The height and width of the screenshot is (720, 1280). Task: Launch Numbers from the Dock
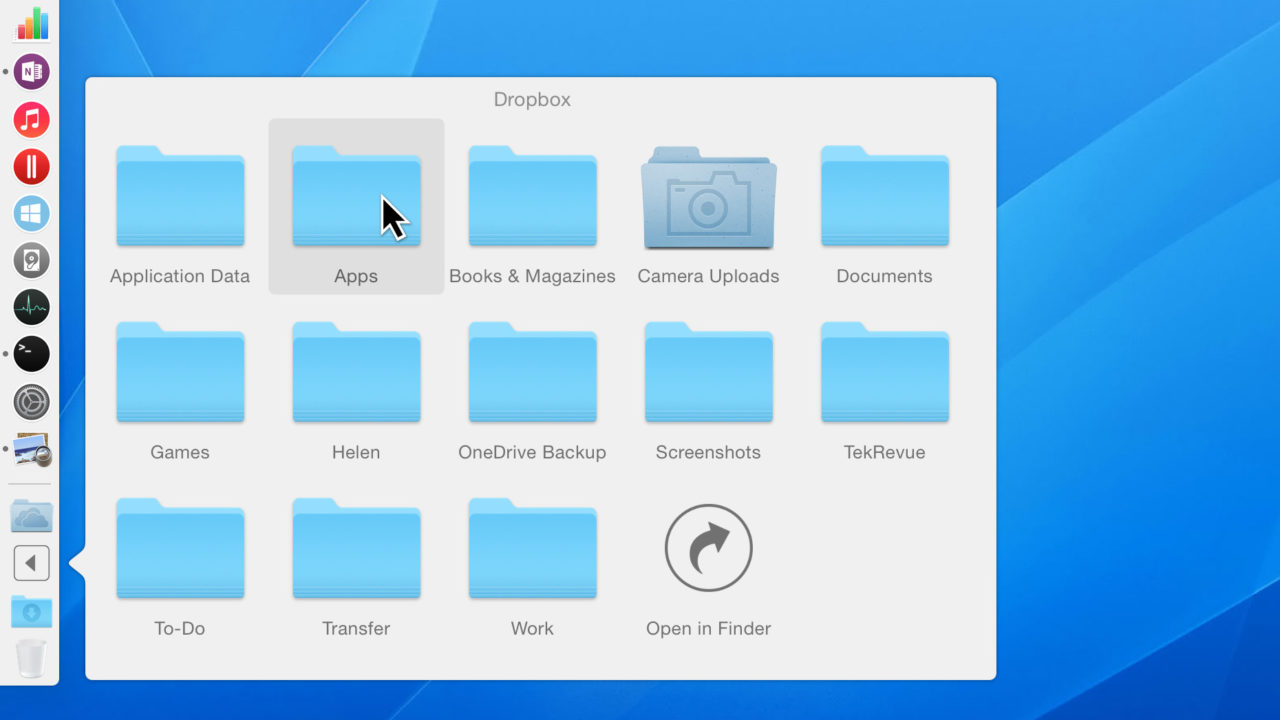click(x=32, y=24)
